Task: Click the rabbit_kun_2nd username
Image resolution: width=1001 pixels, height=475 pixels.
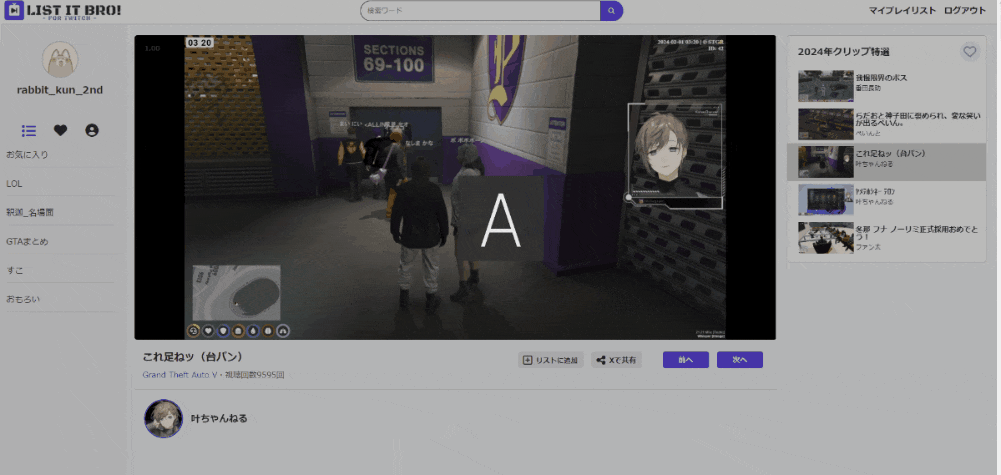Action: [60, 90]
